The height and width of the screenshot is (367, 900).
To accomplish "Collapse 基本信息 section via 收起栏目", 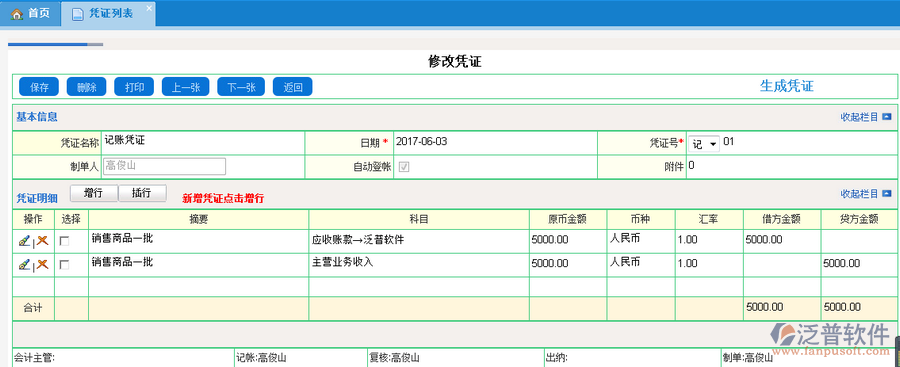I will click(x=859, y=117).
